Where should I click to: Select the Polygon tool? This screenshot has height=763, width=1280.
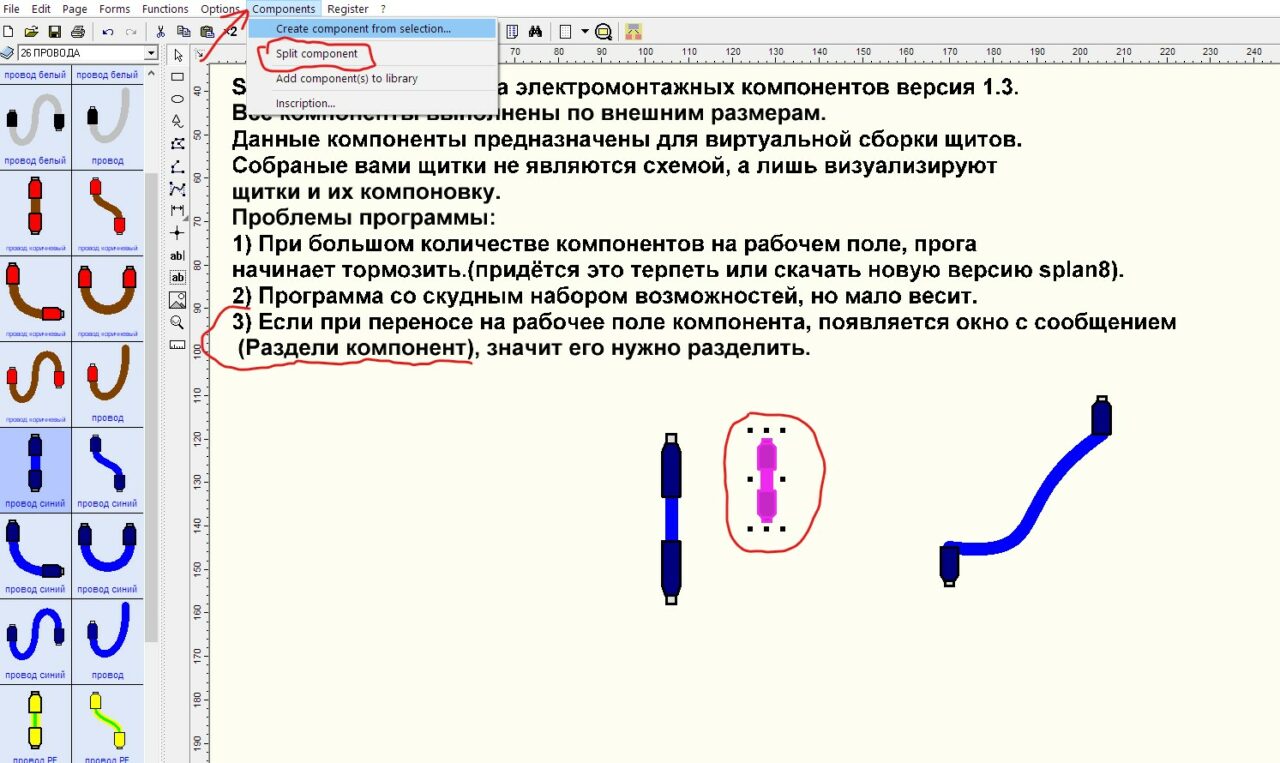point(178,143)
